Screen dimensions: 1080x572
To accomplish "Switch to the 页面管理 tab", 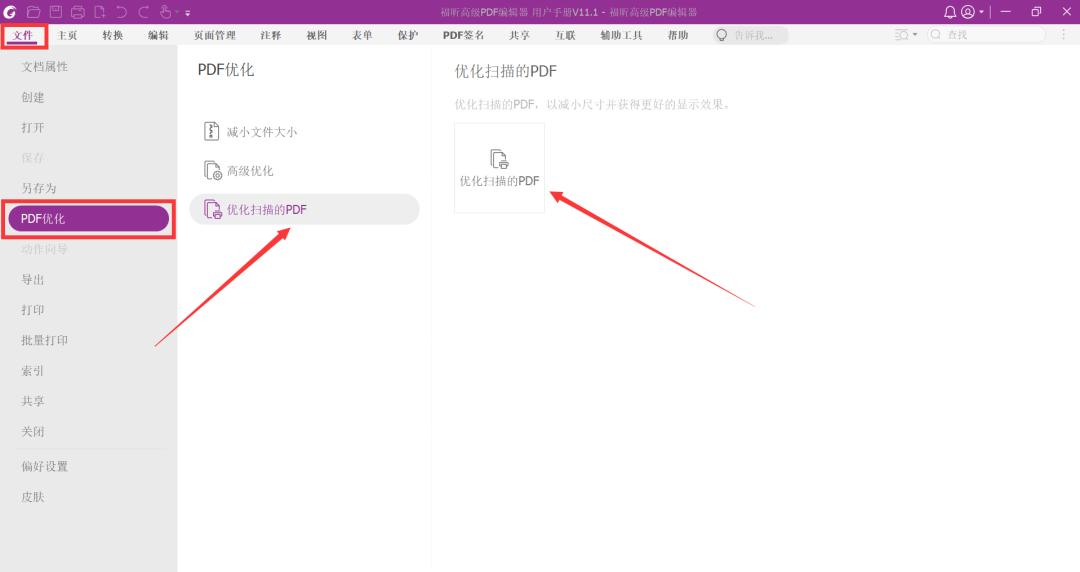I will (x=215, y=35).
